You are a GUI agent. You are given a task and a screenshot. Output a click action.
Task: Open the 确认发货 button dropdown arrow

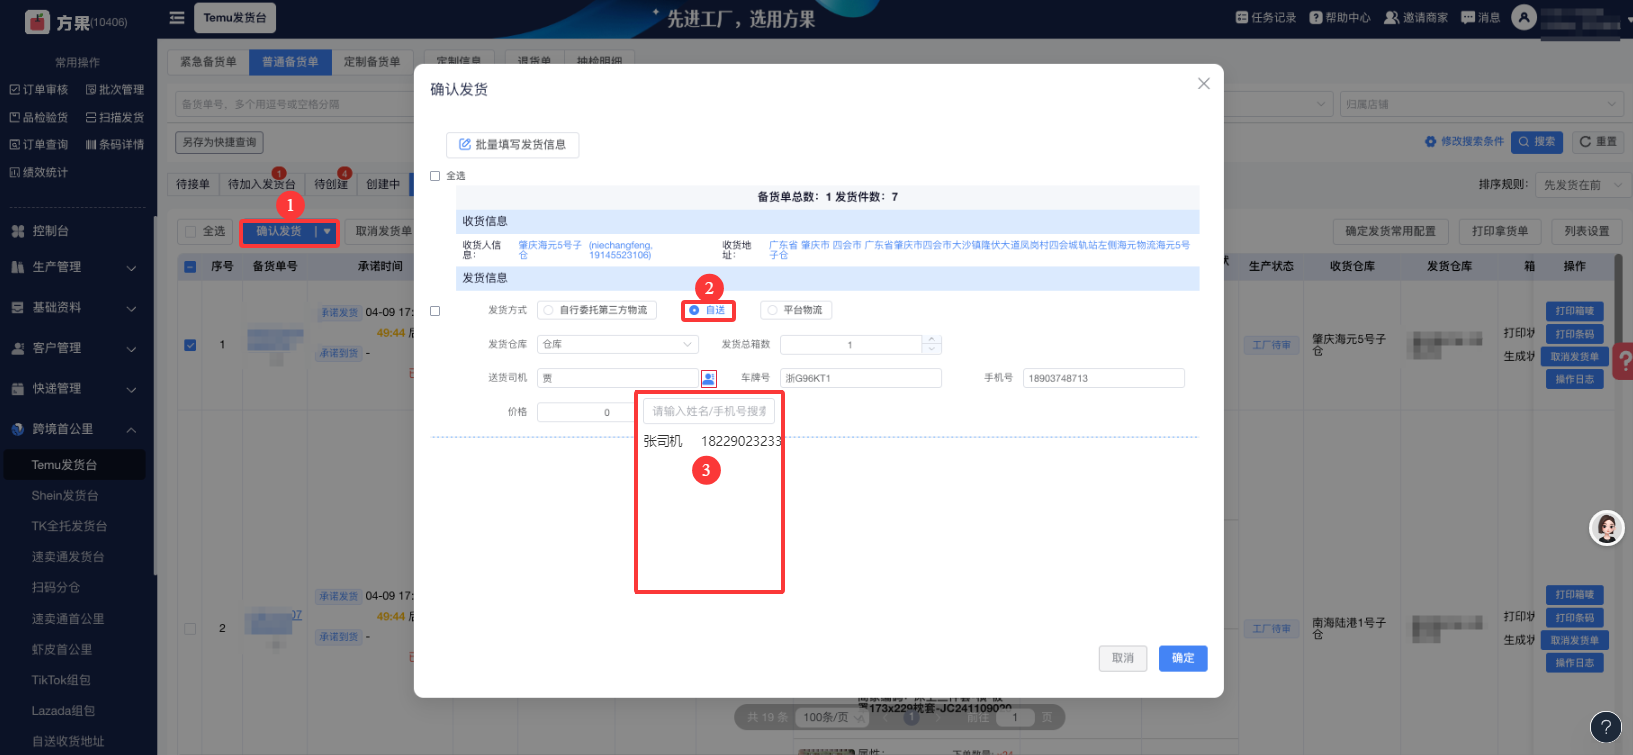pyautogui.click(x=327, y=232)
